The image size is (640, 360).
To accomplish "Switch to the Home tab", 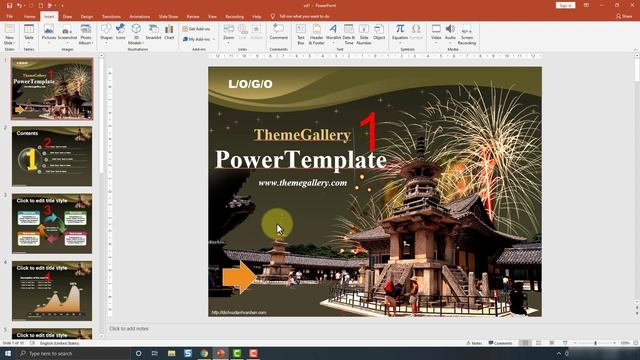I will point(29,17).
